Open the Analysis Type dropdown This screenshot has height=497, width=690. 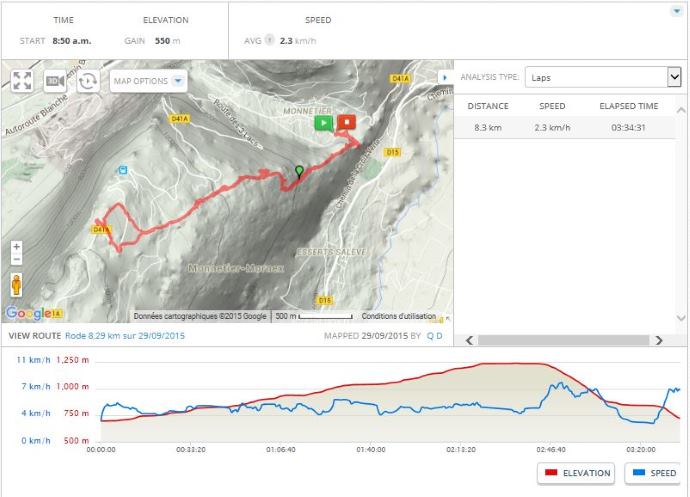pyautogui.click(x=603, y=77)
